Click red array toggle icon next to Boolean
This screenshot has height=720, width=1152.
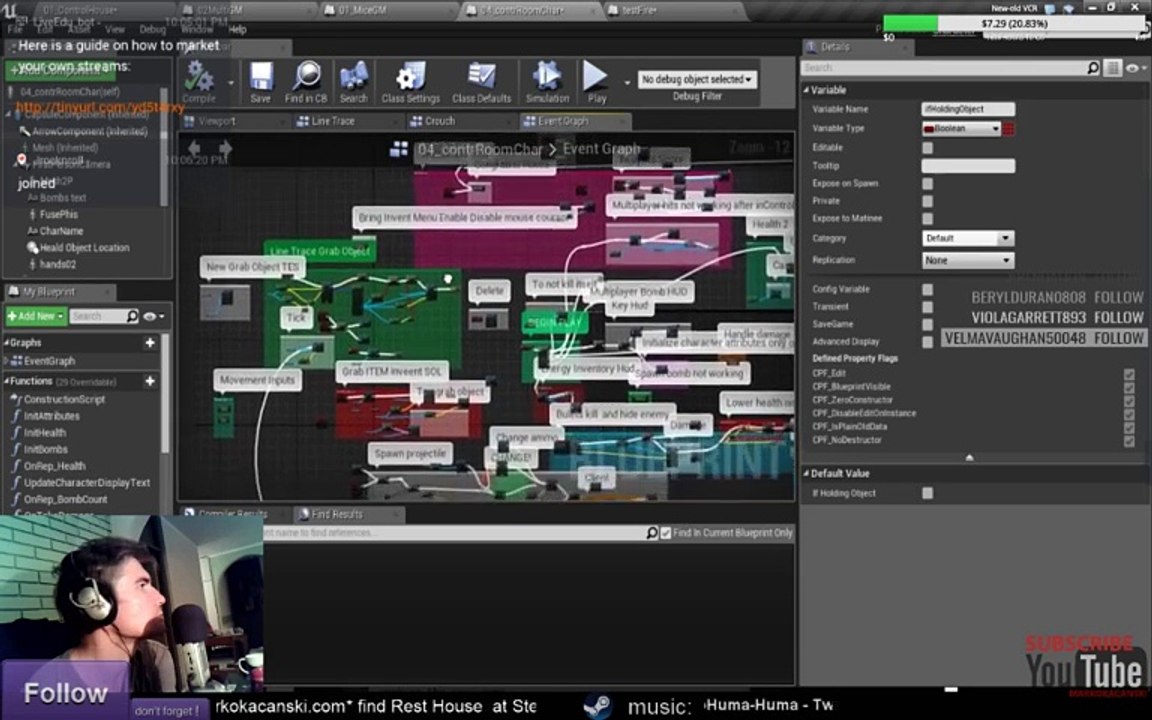point(1009,129)
